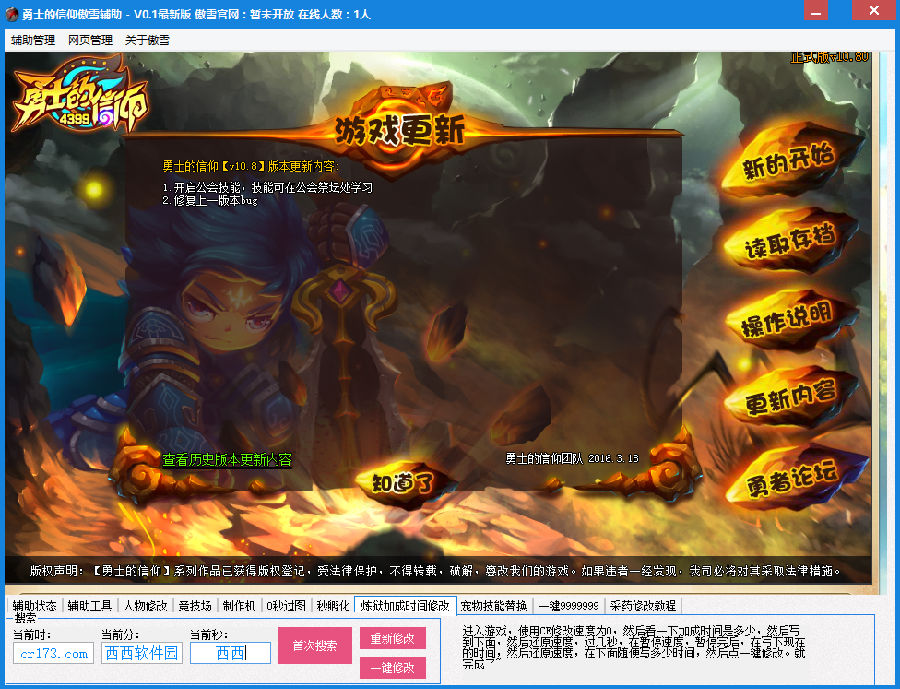Click the app icon in the title bar
Screen dimensions: 900x689
[11, 14]
